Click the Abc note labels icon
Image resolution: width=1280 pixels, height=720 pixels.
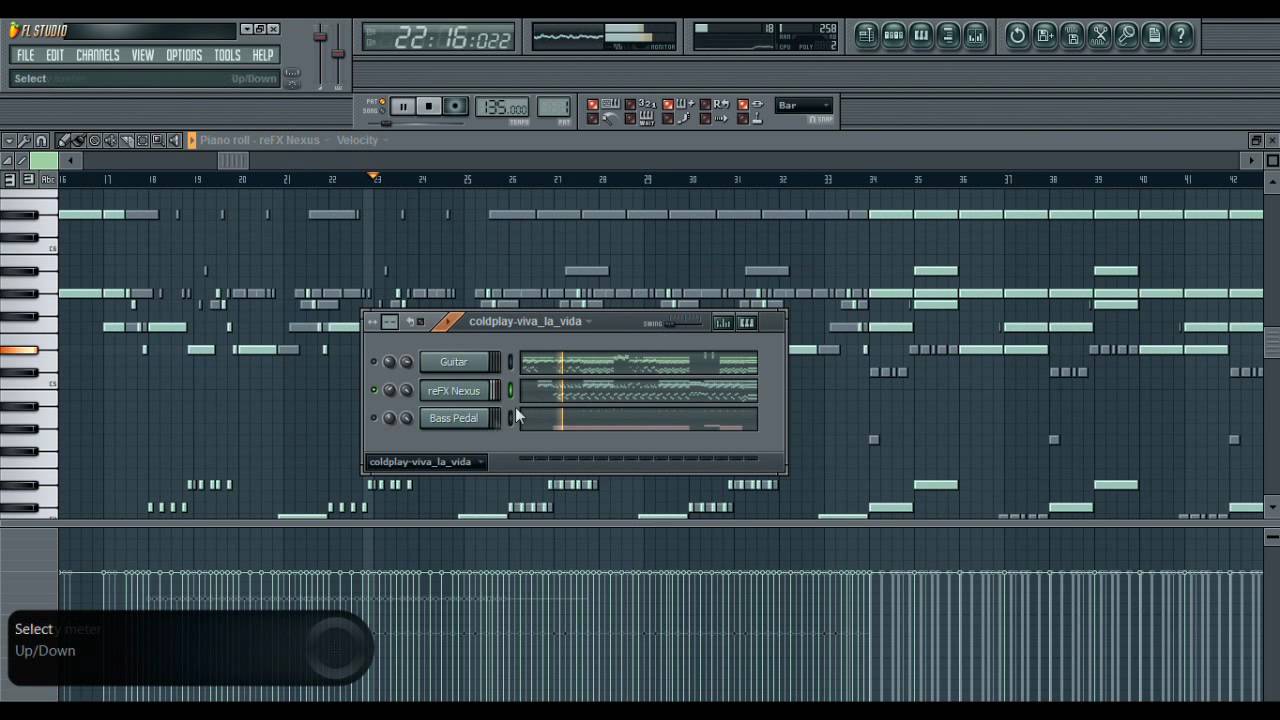[48, 179]
